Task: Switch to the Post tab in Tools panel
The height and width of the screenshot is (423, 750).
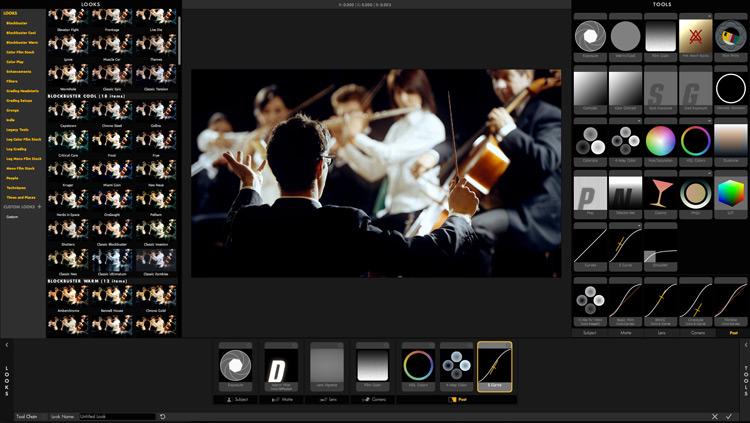Action: click(x=733, y=333)
